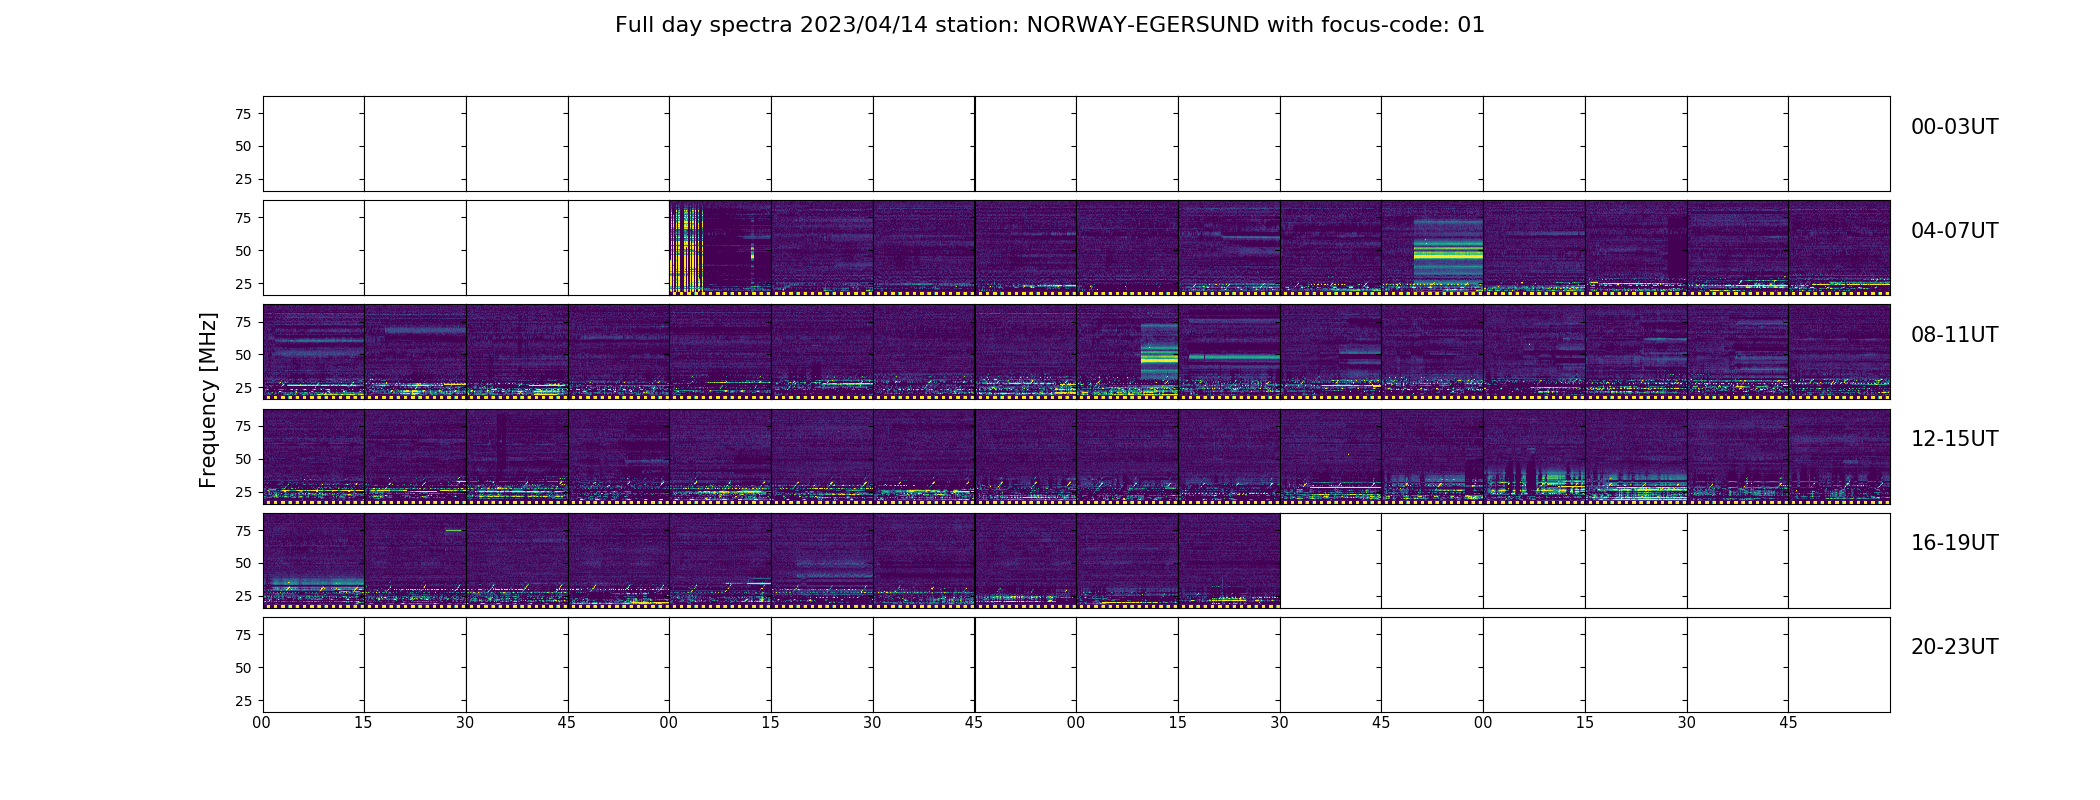Click the 75 tick of the 12-15UT row
Screen dimensions: 2100x800
pos(243,426)
